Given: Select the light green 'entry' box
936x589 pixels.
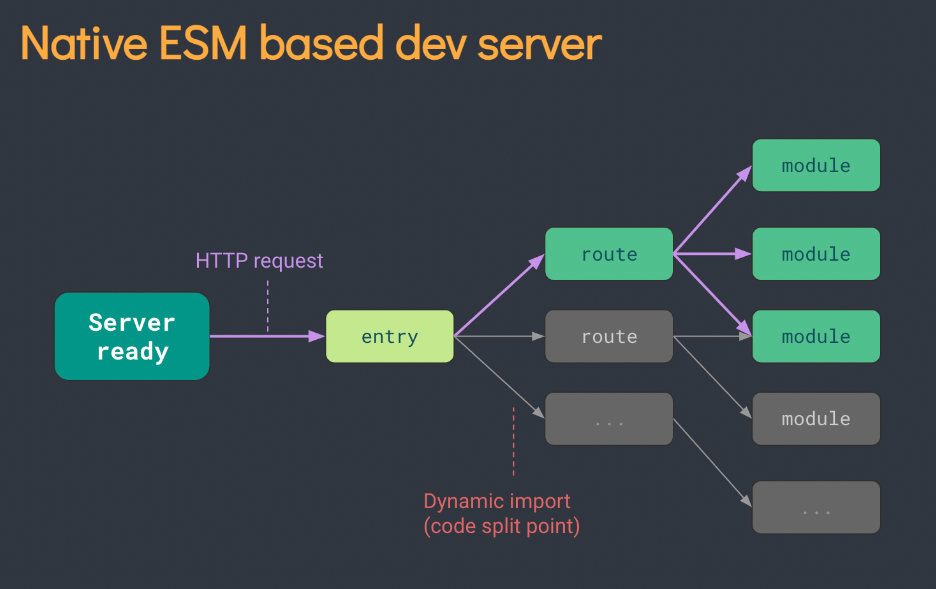Looking at the screenshot, I should [x=390, y=336].
